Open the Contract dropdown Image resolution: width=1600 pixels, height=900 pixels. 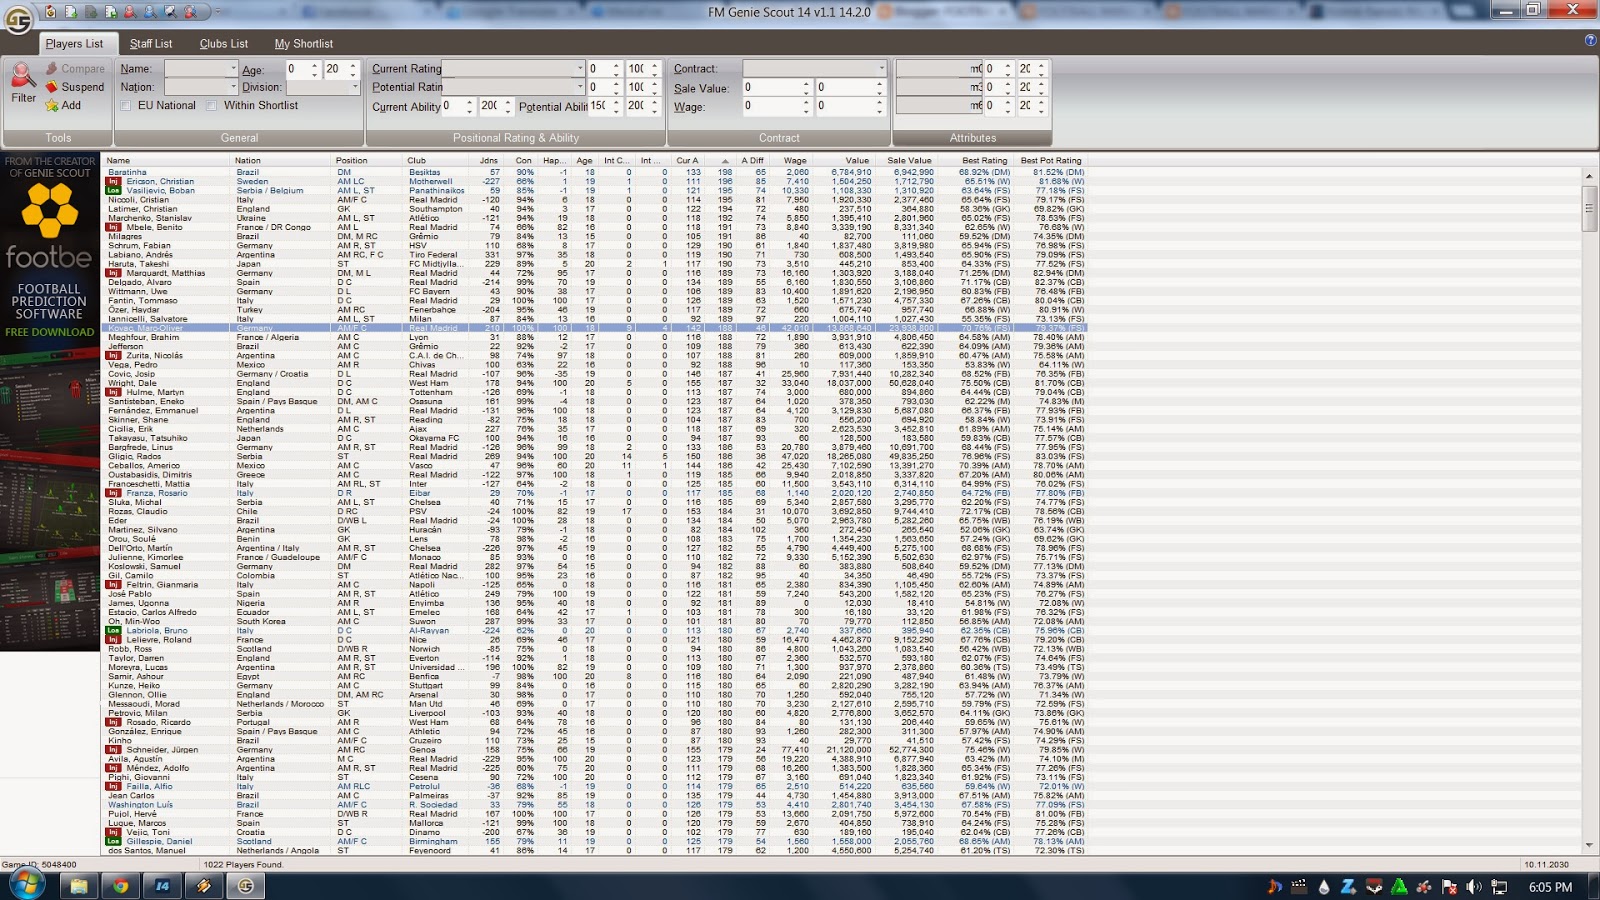(x=881, y=69)
